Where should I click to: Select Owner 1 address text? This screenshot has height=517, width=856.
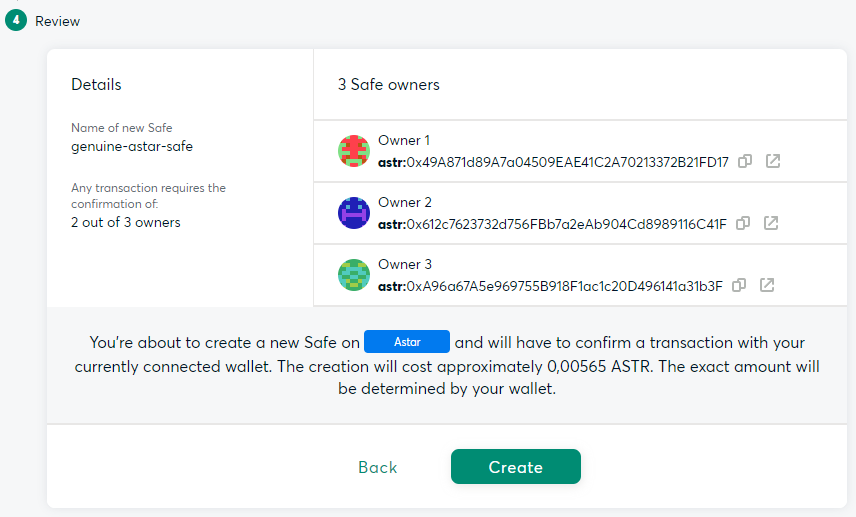coord(553,161)
